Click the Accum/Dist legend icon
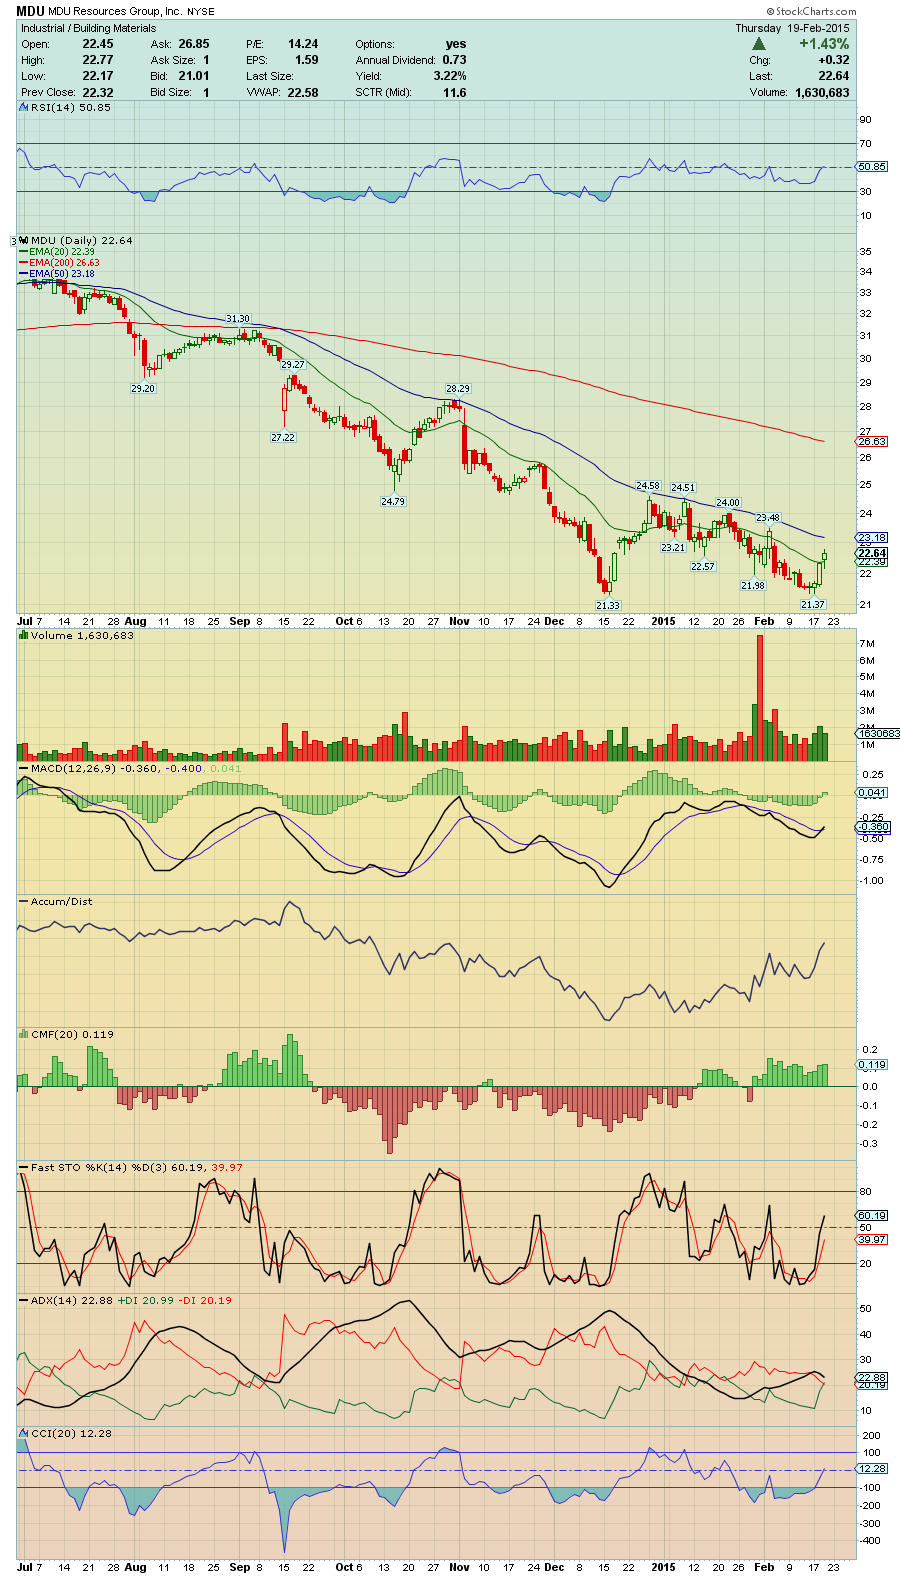This screenshot has width=900, height=1577. point(25,902)
